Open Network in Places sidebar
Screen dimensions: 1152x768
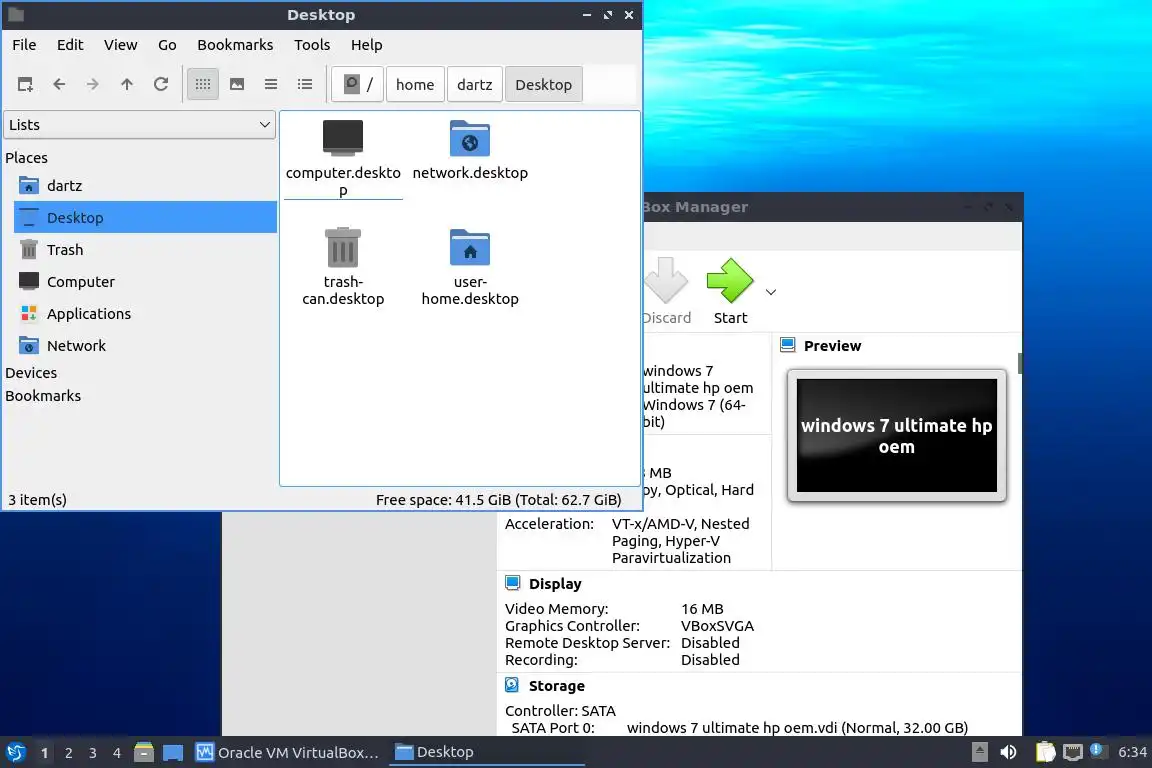click(x=145, y=345)
